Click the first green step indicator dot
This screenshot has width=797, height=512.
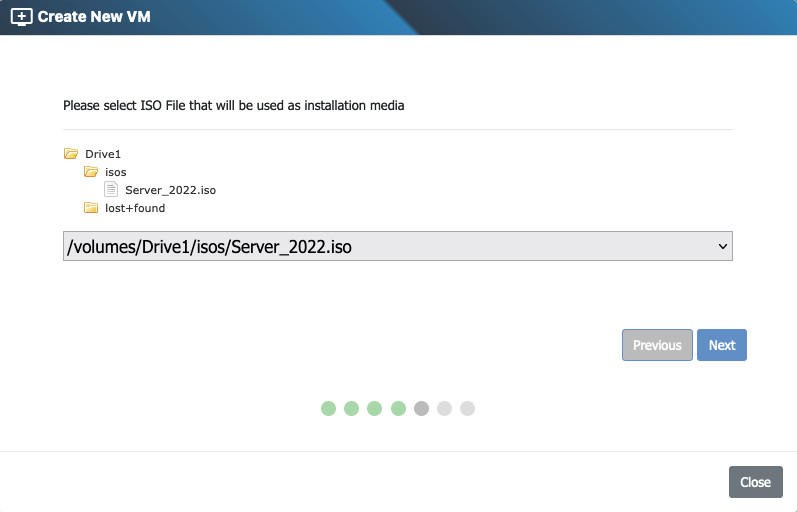328,408
